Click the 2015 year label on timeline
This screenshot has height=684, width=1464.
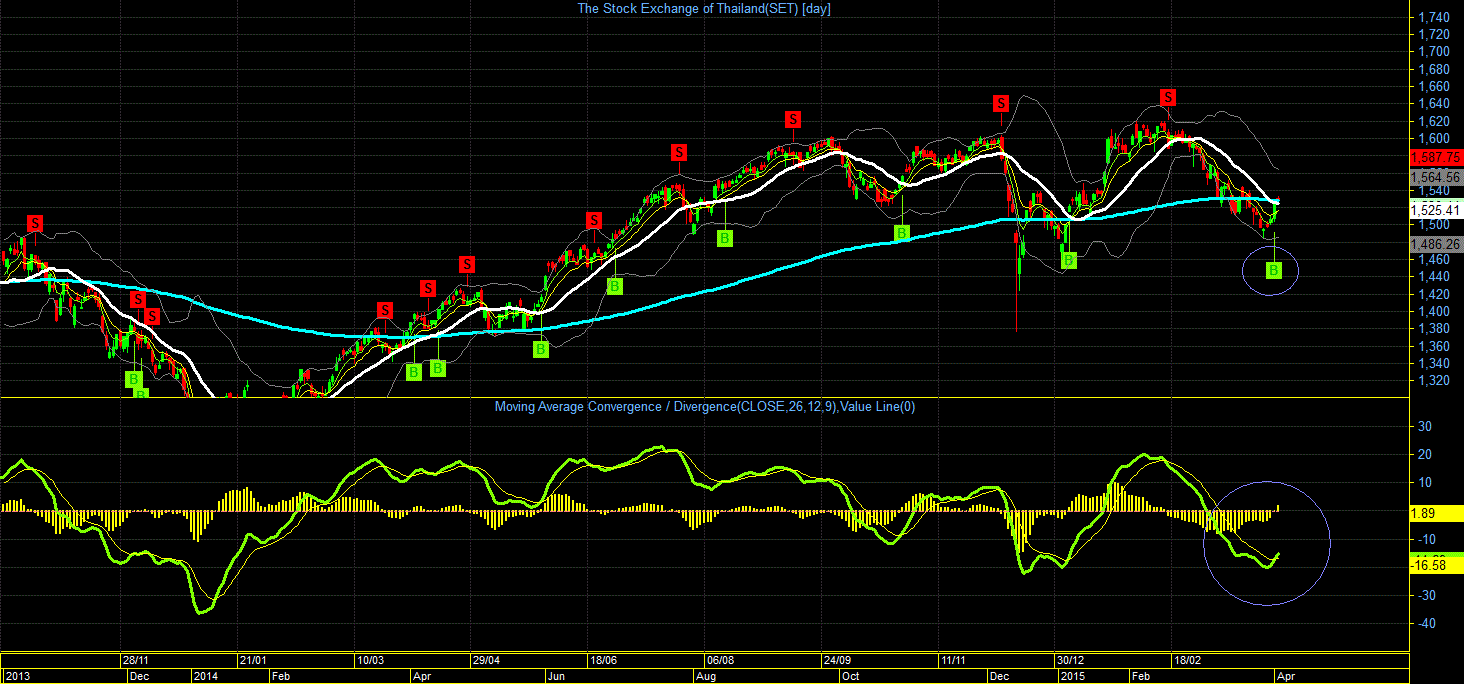coord(1071,676)
